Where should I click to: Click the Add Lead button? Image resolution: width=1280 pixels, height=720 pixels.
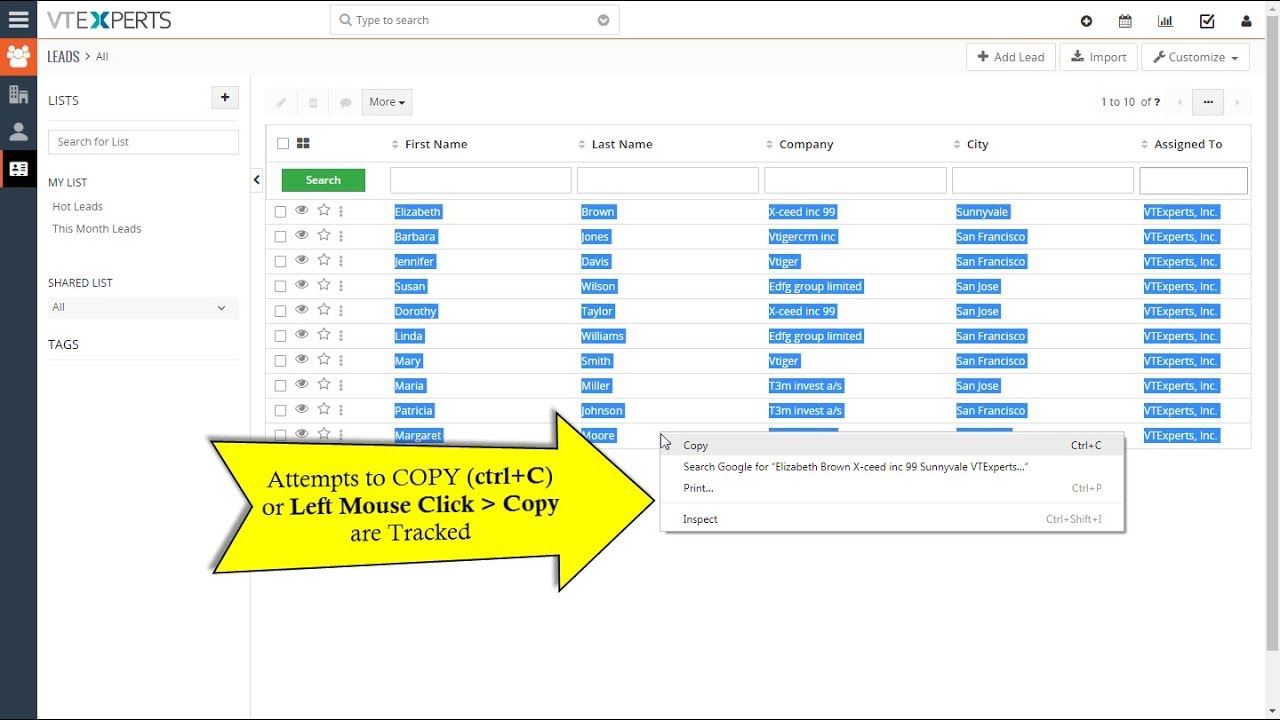1011,57
